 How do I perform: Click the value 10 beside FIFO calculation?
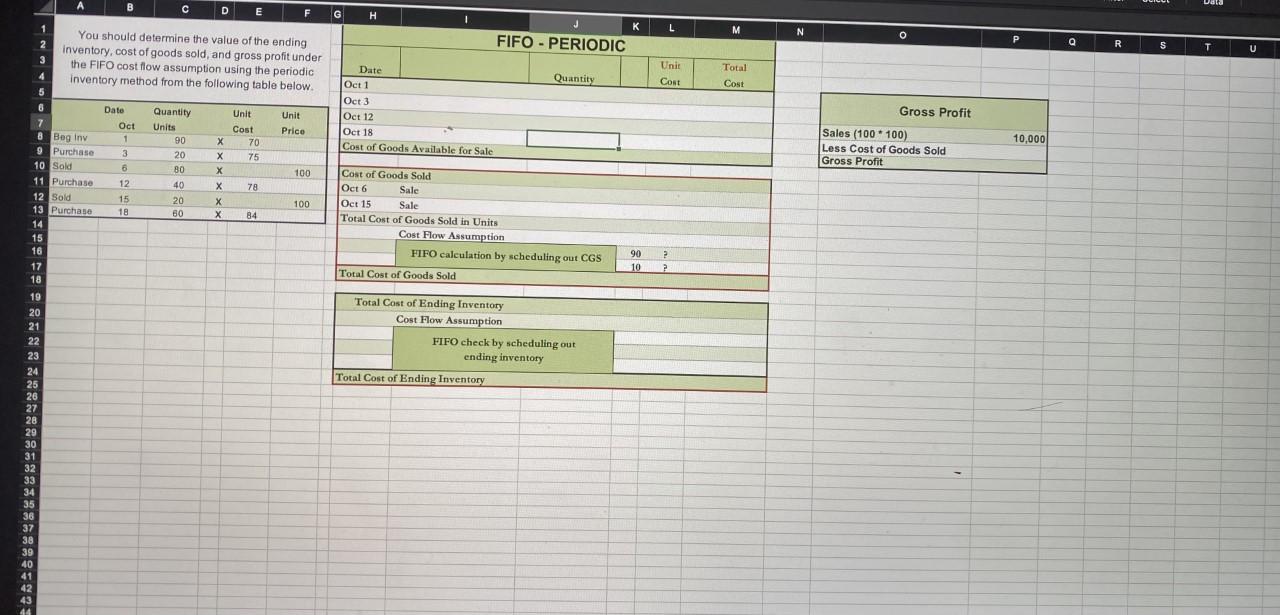click(636, 267)
